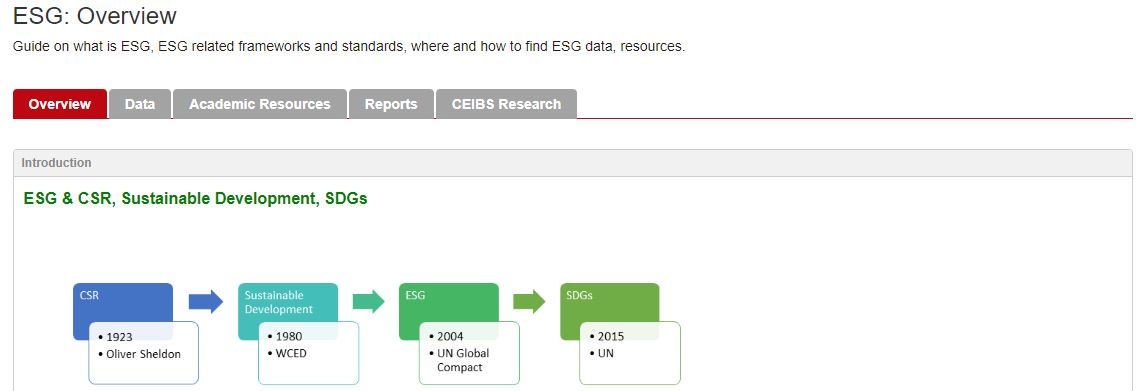Click the 'ESG: Overview' page title
This screenshot has width=1147, height=391.
click(x=95, y=15)
